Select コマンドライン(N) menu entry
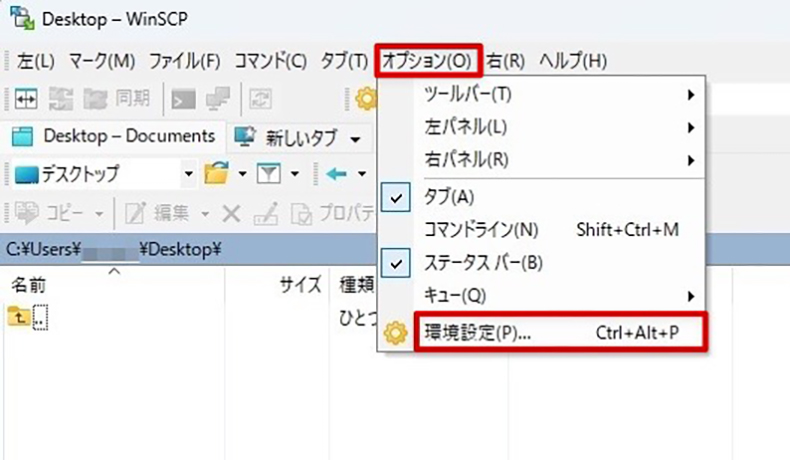The width and height of the screenshot is (790, 460). tap(541, 230)
